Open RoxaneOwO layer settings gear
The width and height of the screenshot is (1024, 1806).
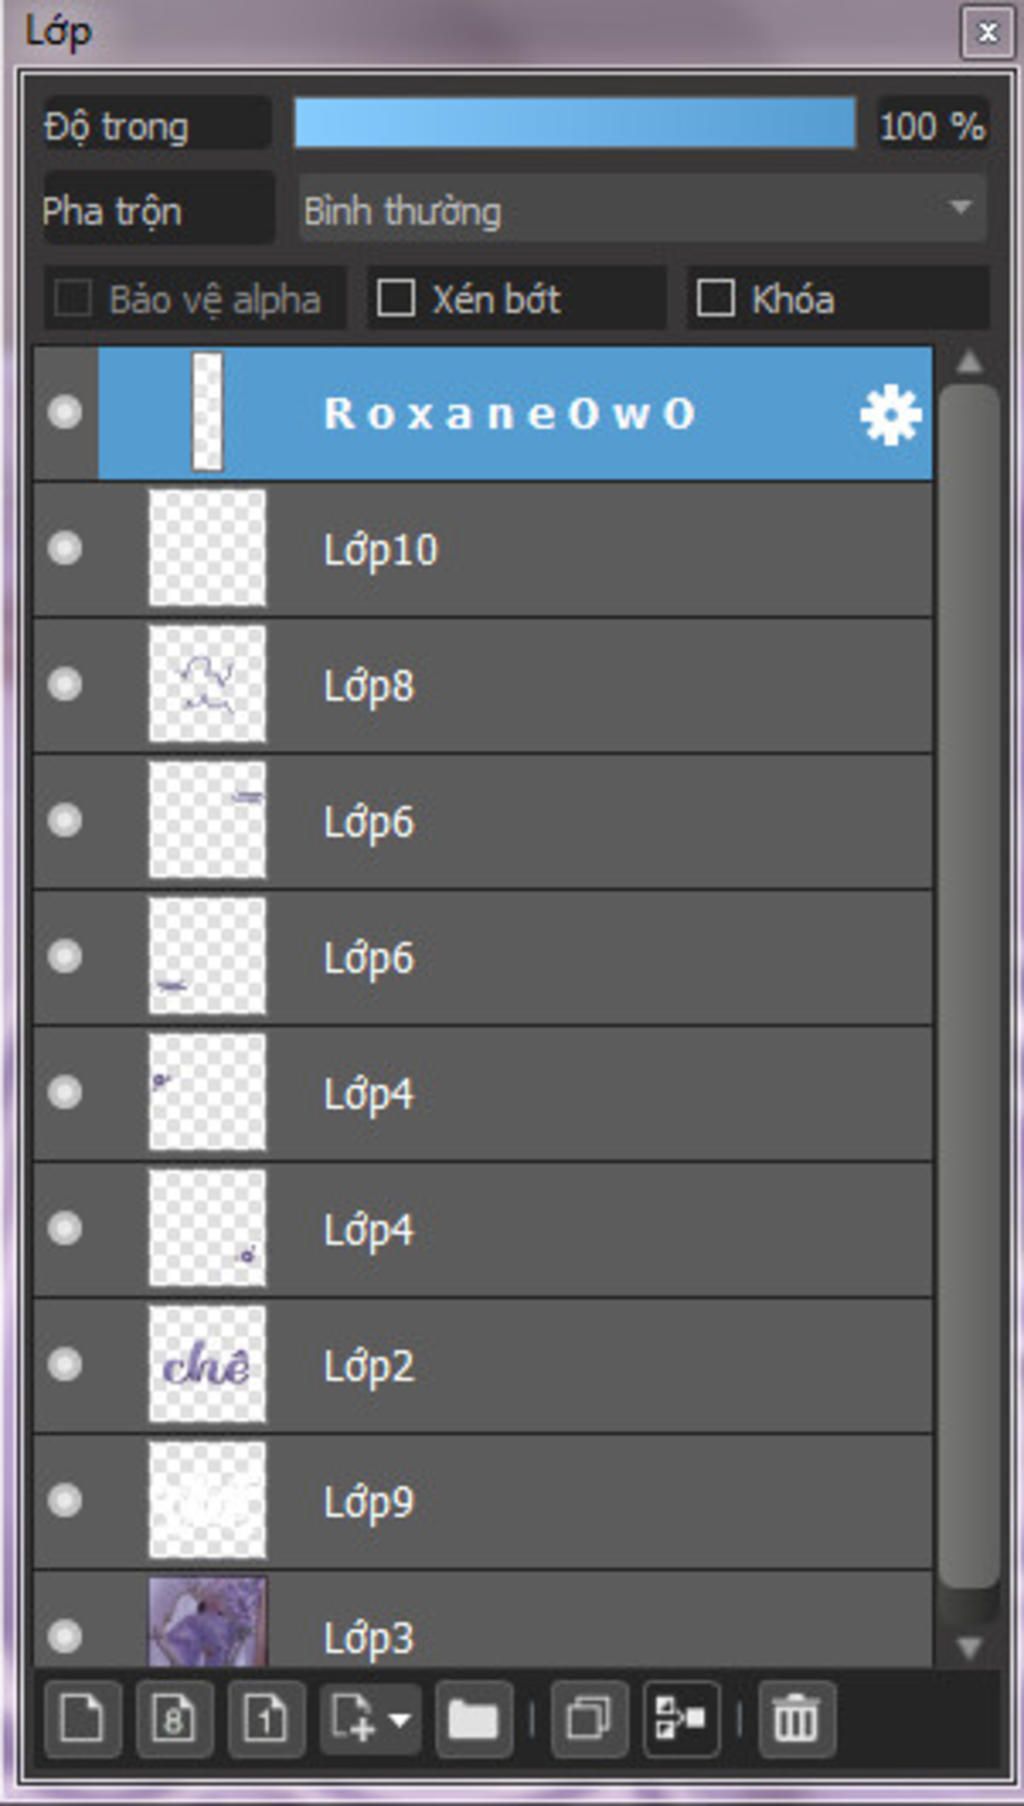890,415
